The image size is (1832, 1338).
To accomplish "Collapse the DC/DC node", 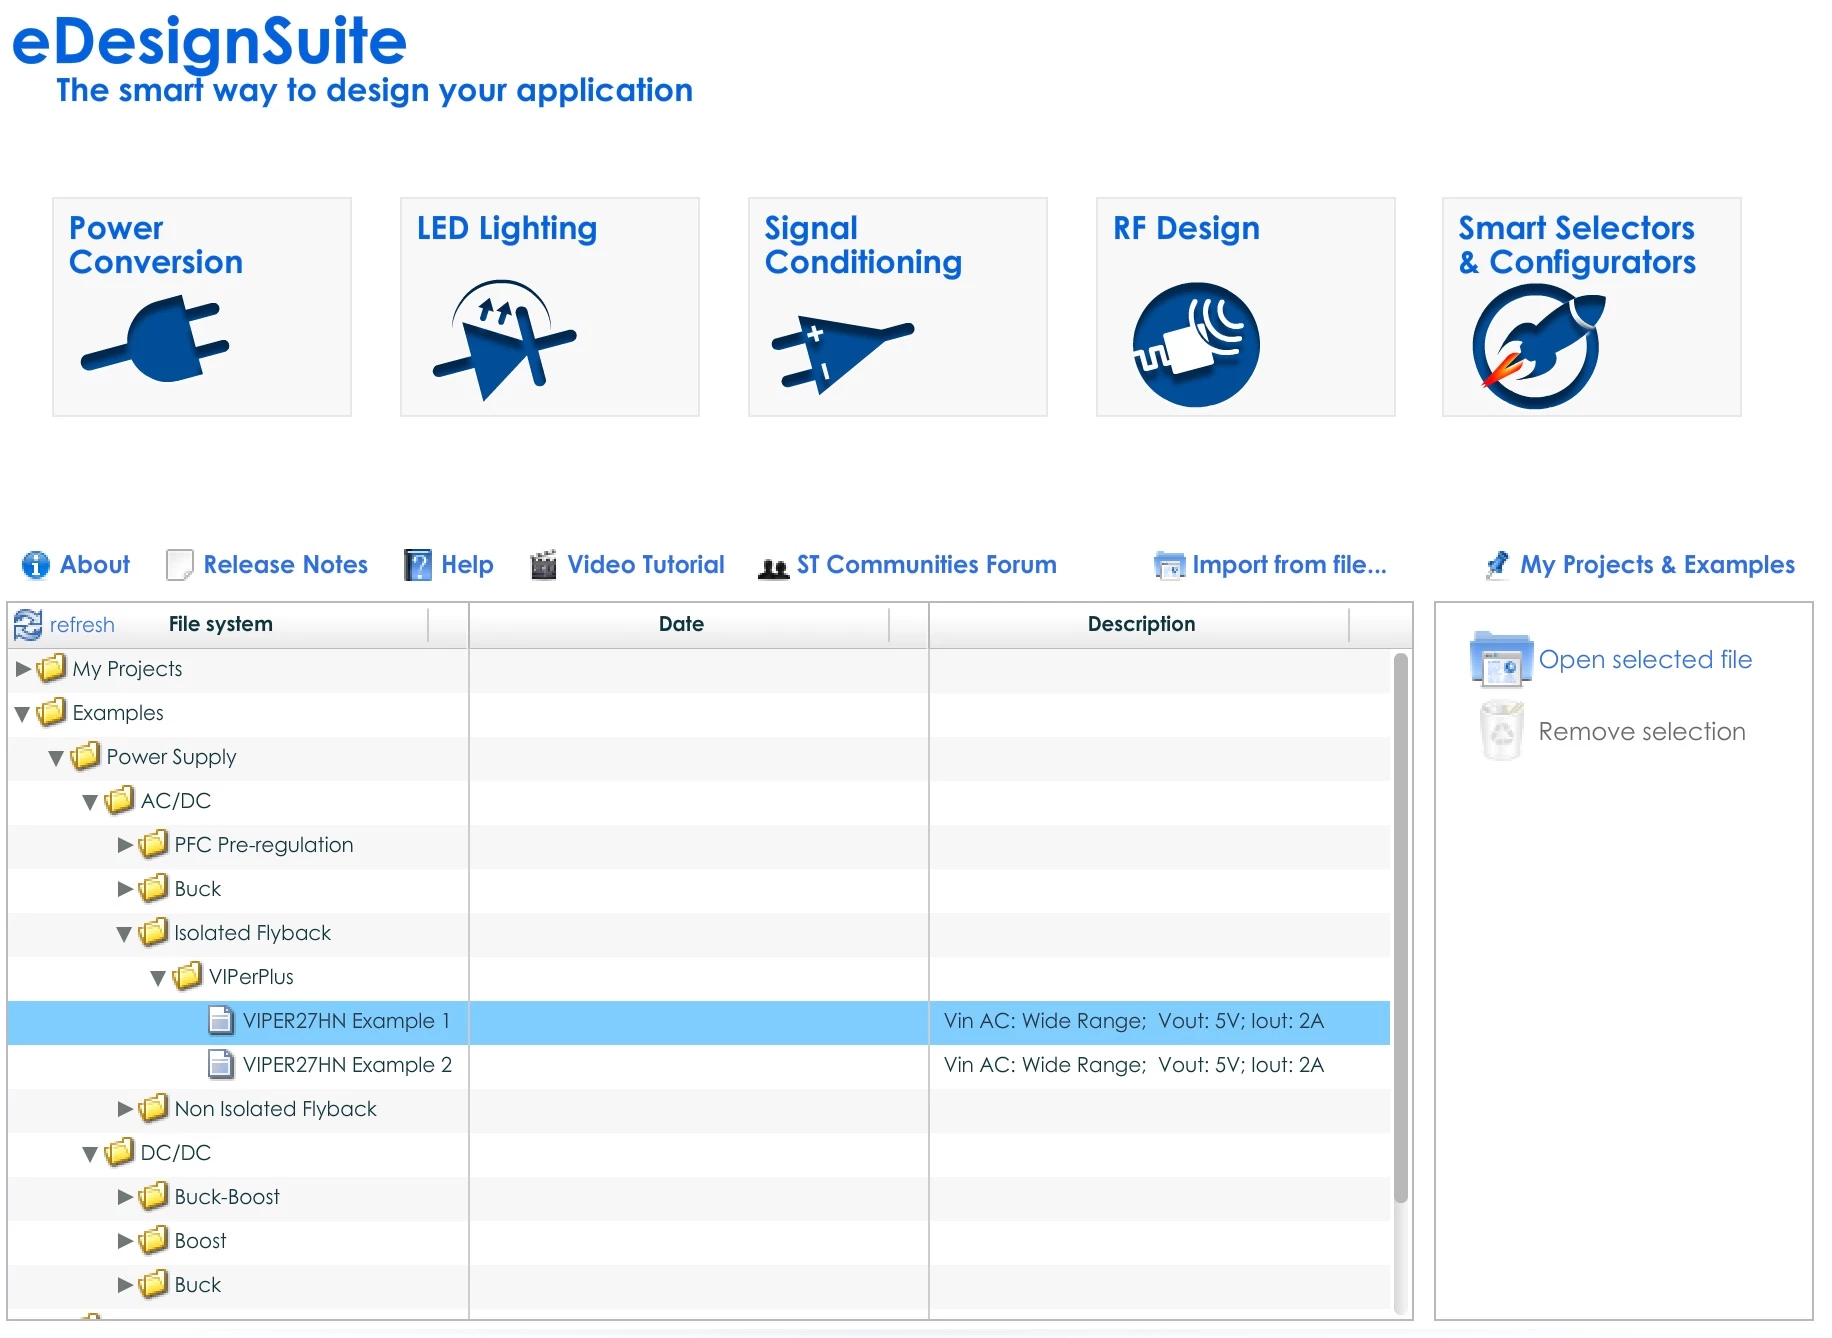I will click(x=91, y=1154).
